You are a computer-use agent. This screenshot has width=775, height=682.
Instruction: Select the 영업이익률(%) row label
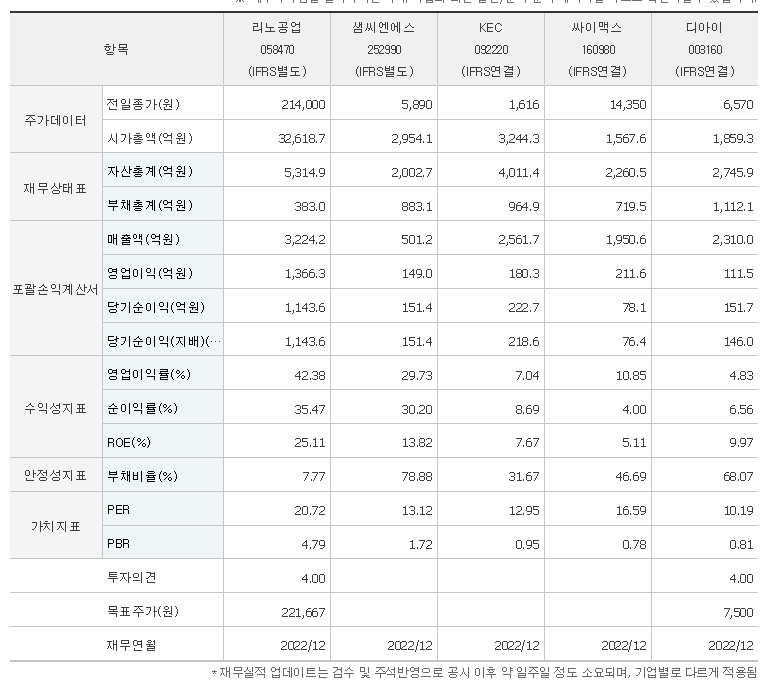(x=149, y=375)
